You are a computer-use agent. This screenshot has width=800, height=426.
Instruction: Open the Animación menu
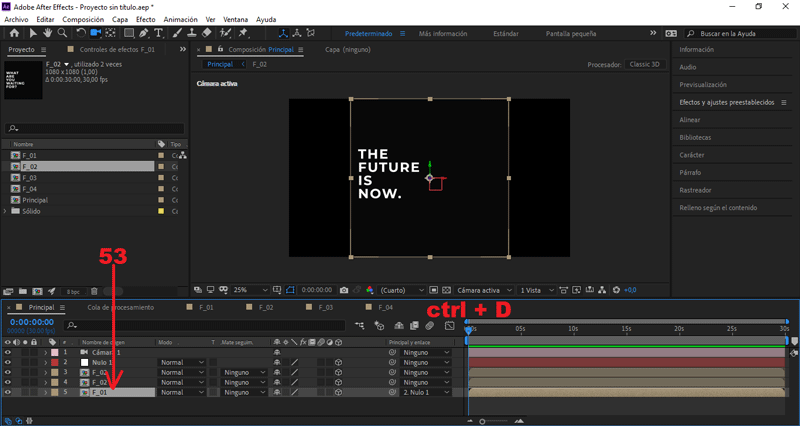180,19
